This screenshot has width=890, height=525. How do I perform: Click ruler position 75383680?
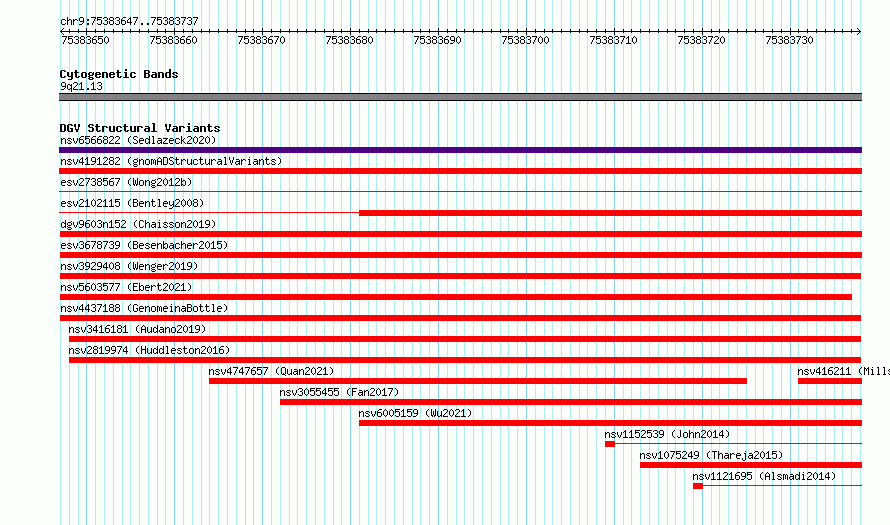tap(349, 40)
